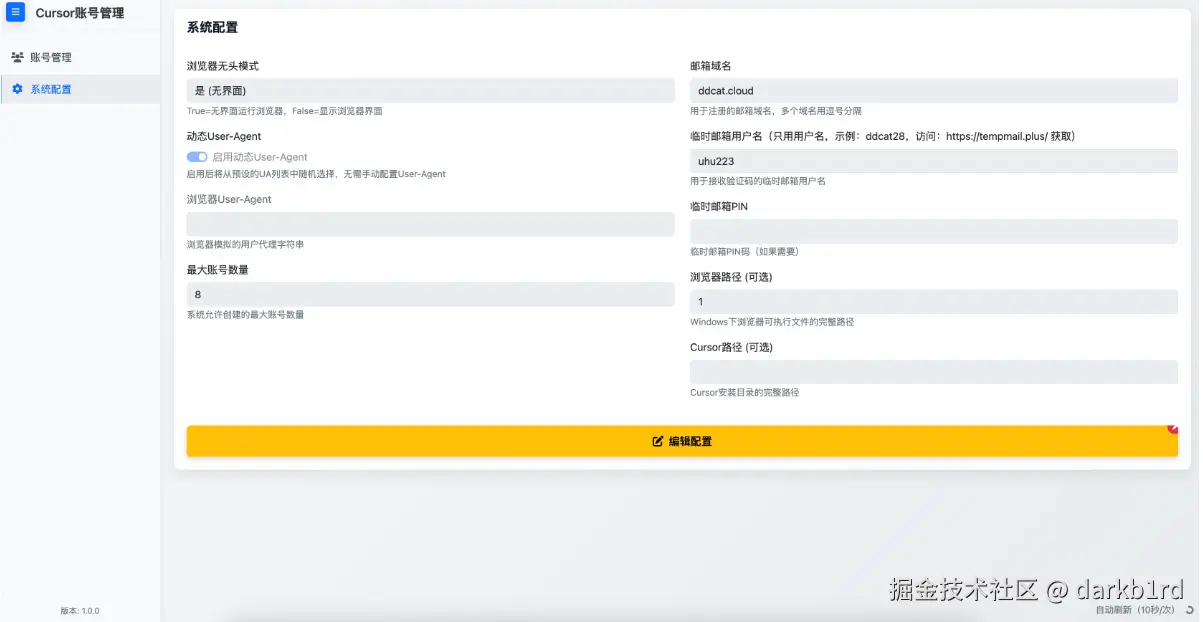Click the 最大账号数量 field containing 8

coord(431,294)
